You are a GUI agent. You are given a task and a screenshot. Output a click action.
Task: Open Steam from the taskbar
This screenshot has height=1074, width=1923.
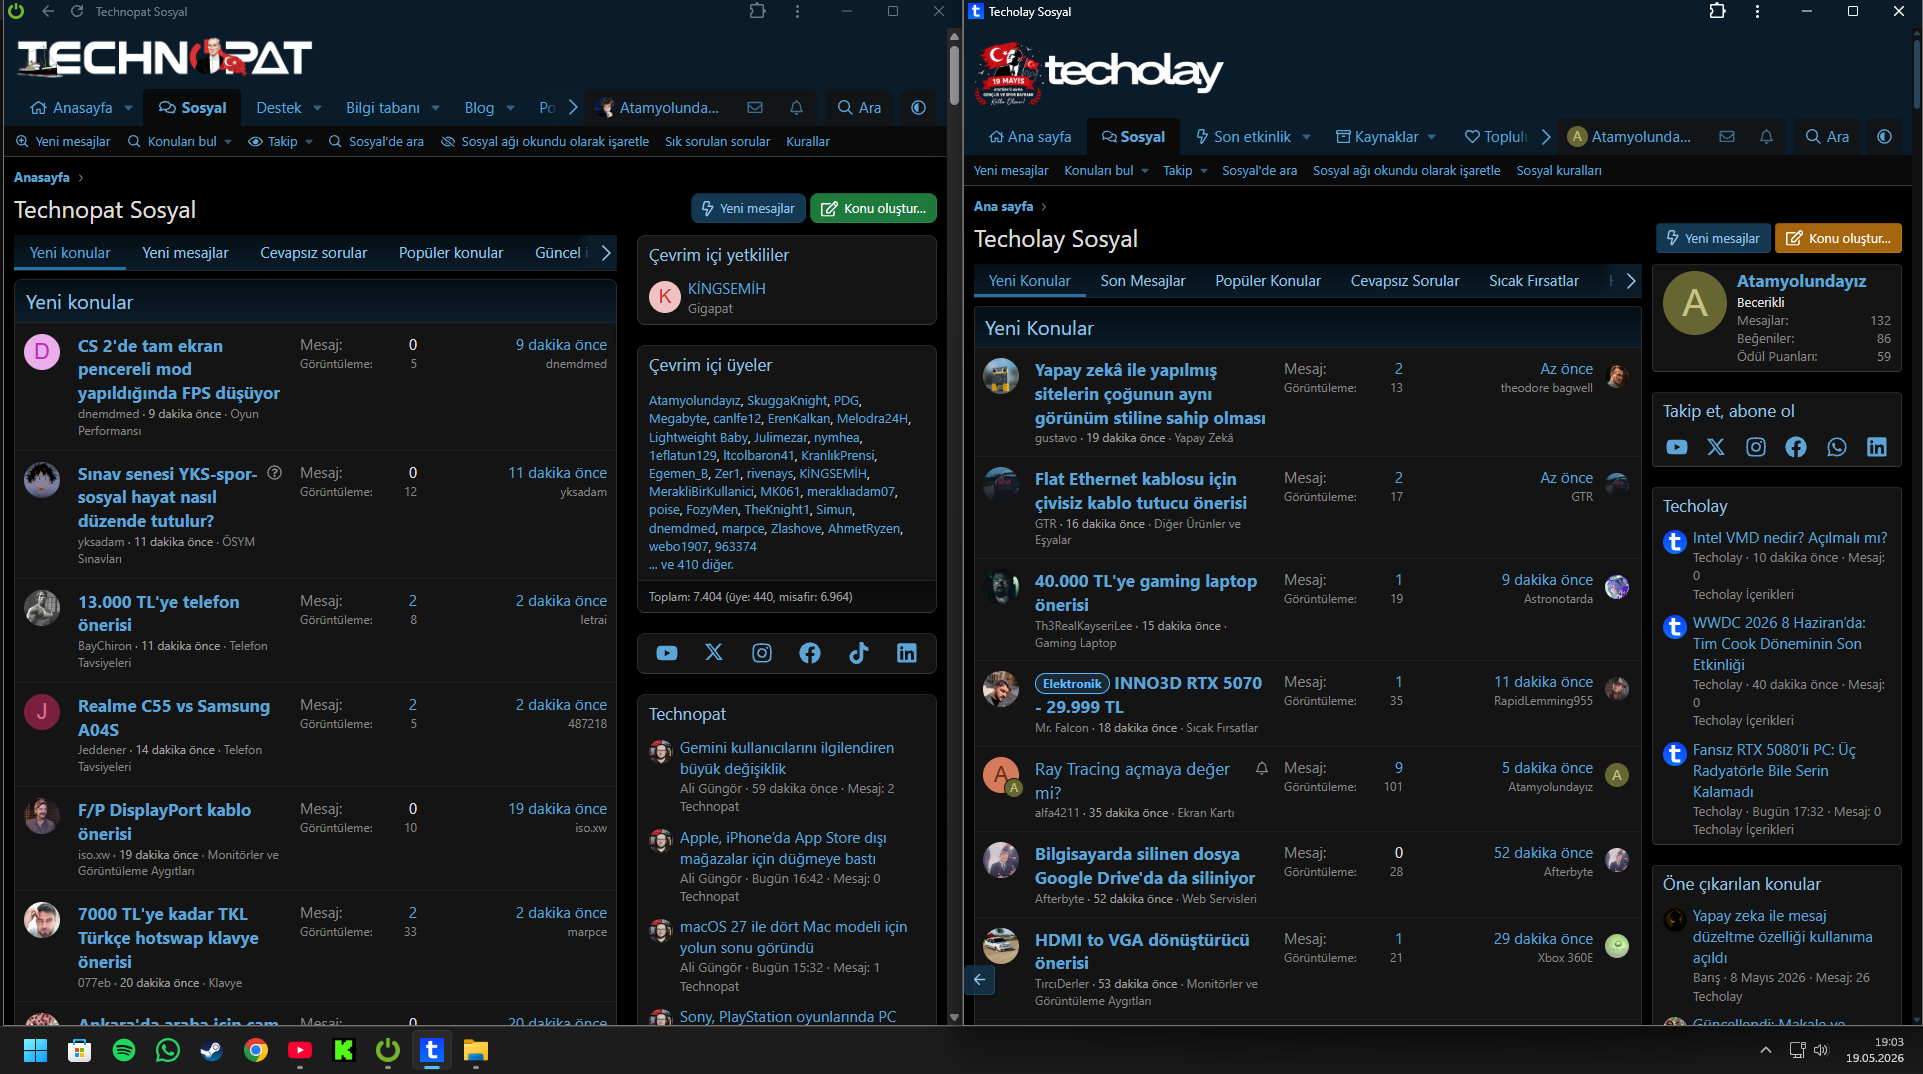point(212,1050)
